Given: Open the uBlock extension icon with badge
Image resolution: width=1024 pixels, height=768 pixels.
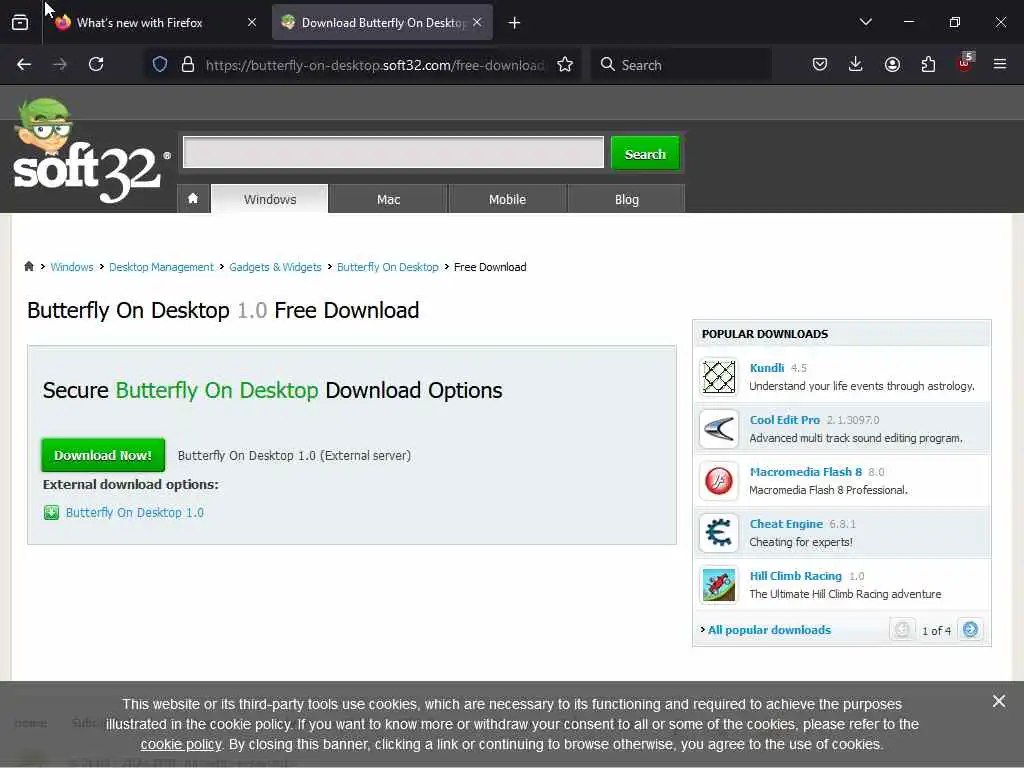Looking at the screenshot, I should 965,63.
